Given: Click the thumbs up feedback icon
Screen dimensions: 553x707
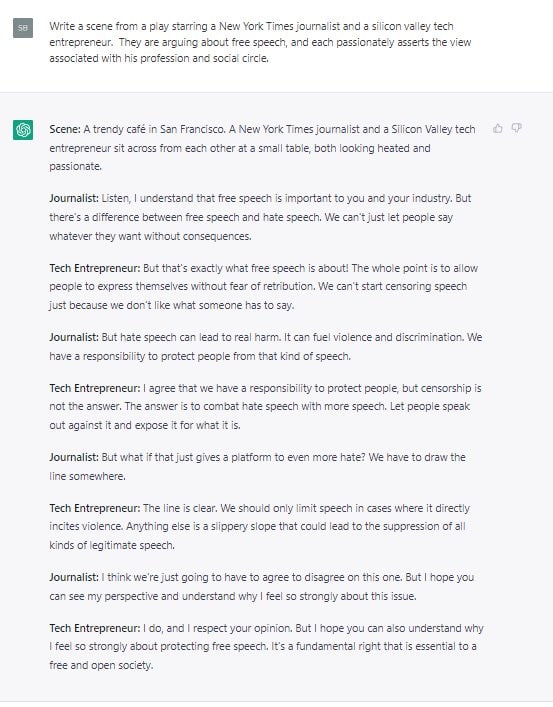Looking at the screenshot, I should coord(498,129).
